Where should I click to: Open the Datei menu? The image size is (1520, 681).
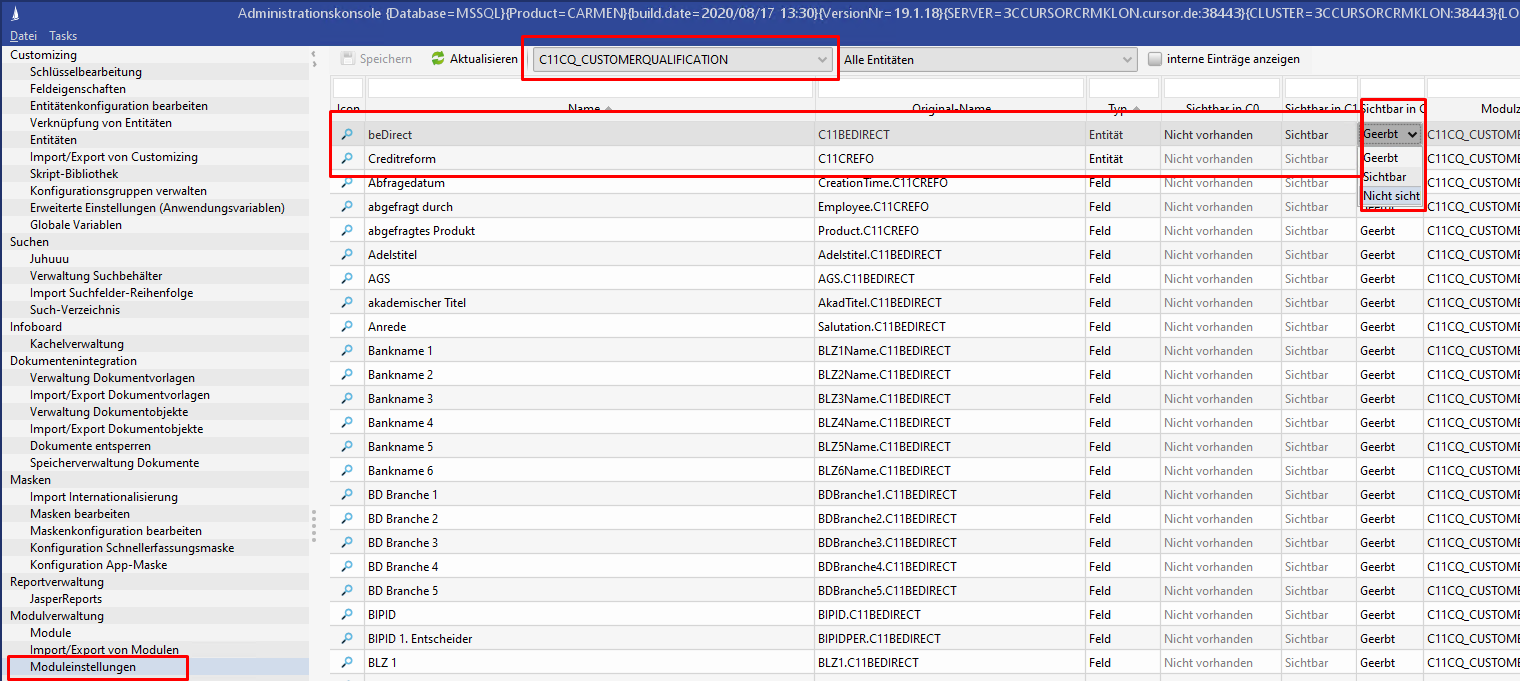pyautogui.click(x=23, y=36)
